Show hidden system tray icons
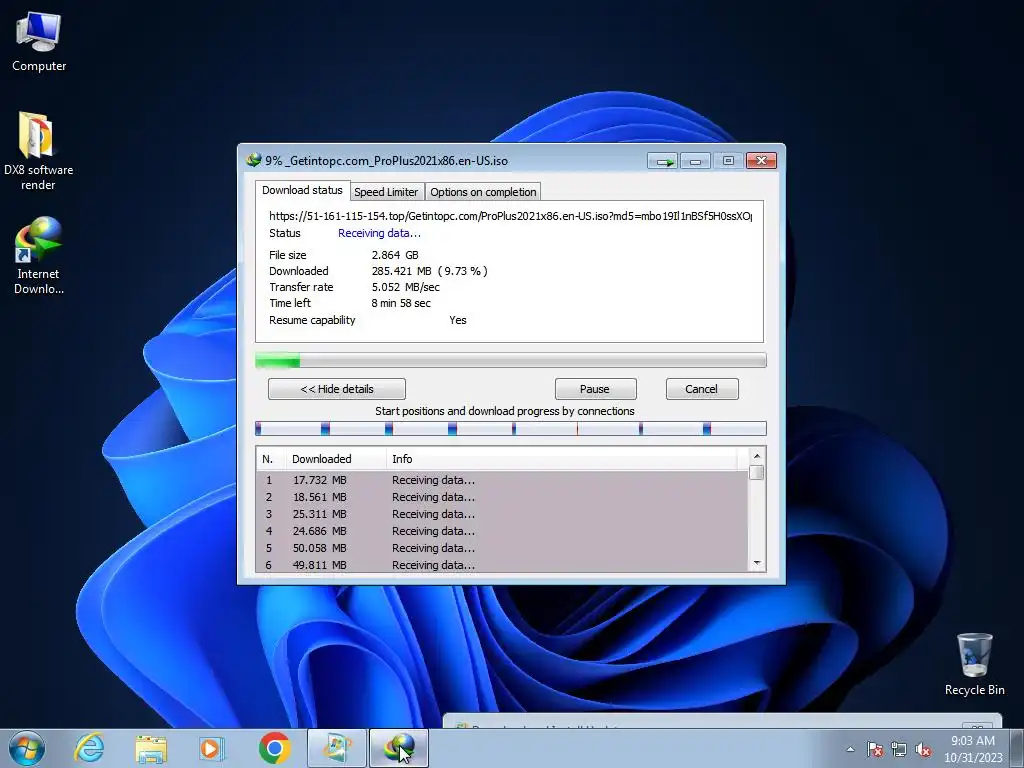1024x768 pixels. click(850, 749)
